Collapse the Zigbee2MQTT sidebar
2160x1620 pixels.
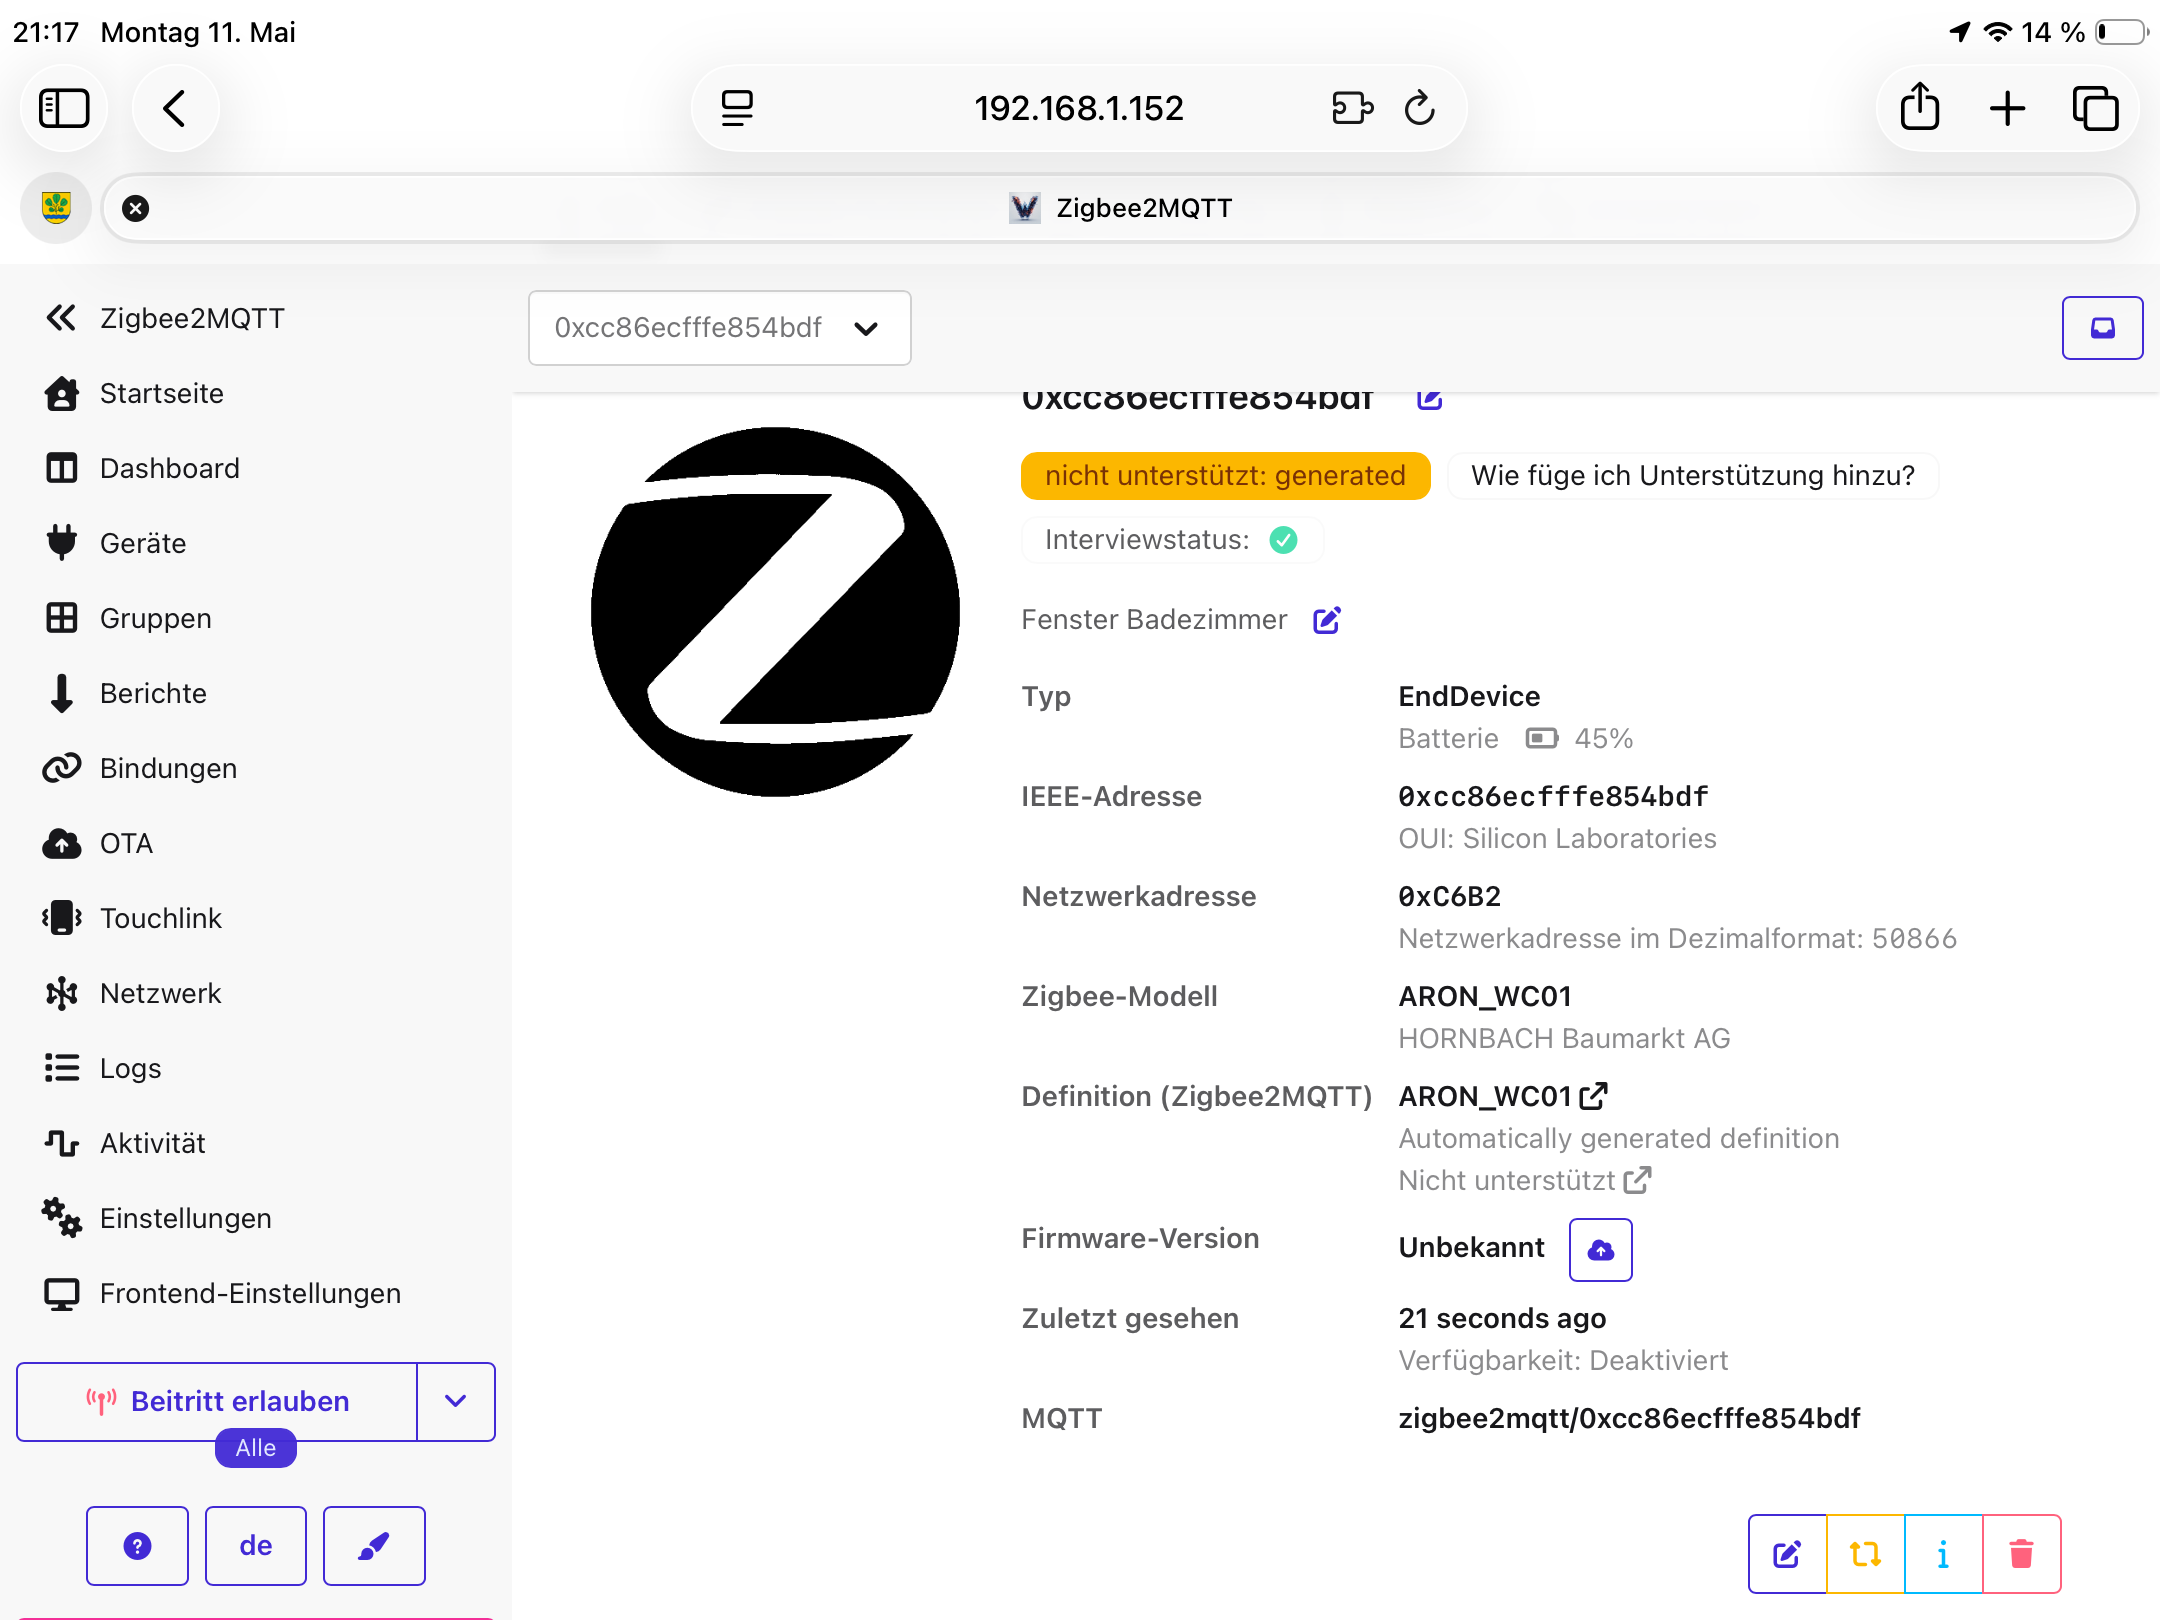click(61, 318)
